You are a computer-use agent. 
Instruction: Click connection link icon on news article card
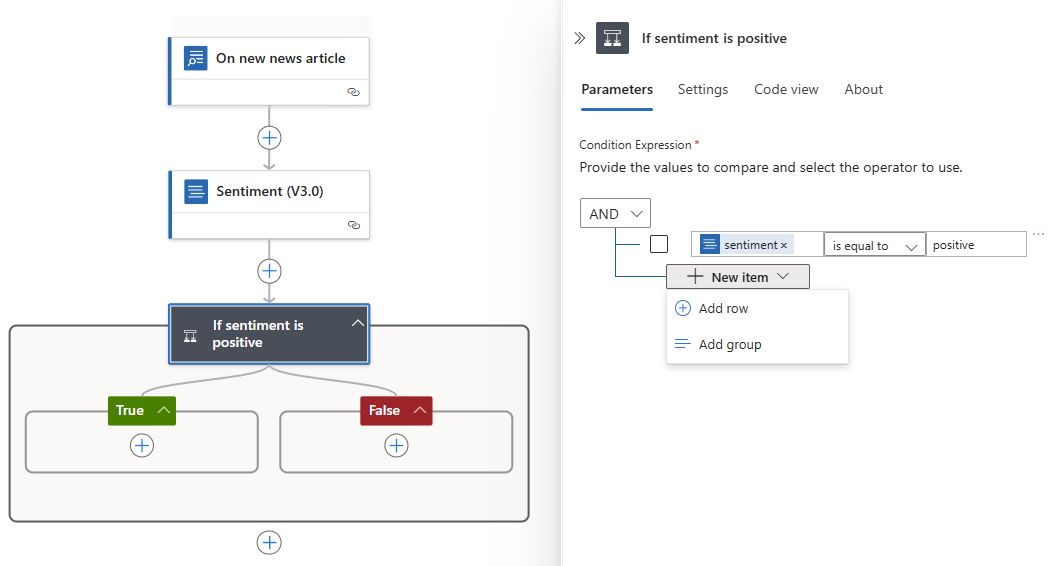pyautogui.click(x=354, y=92)
